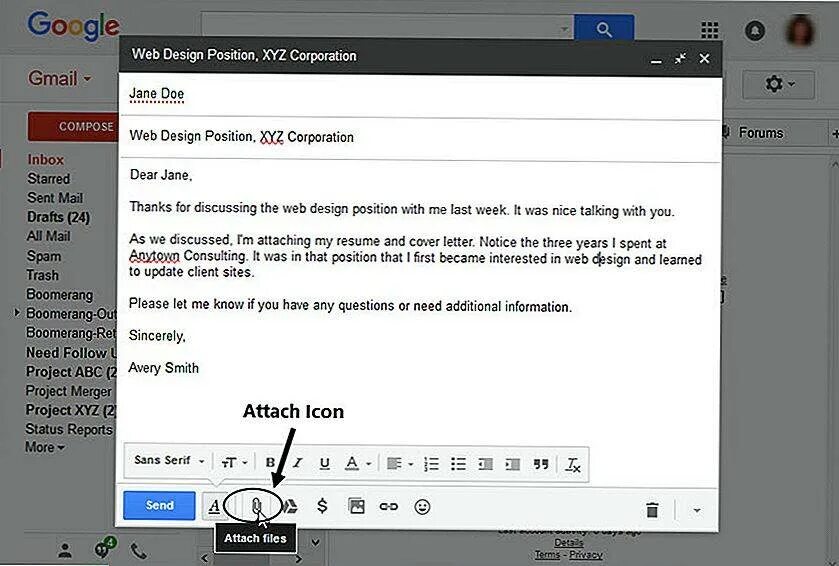
Task: Open more options arrow beside trash
Action: pyautogui.click(x=697, y=510)
